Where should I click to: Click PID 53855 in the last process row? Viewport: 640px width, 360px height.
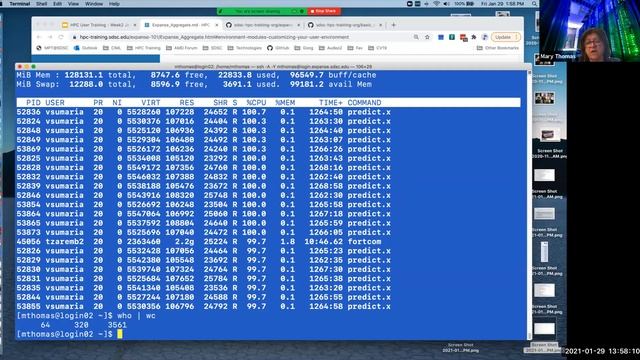(28, 307)
